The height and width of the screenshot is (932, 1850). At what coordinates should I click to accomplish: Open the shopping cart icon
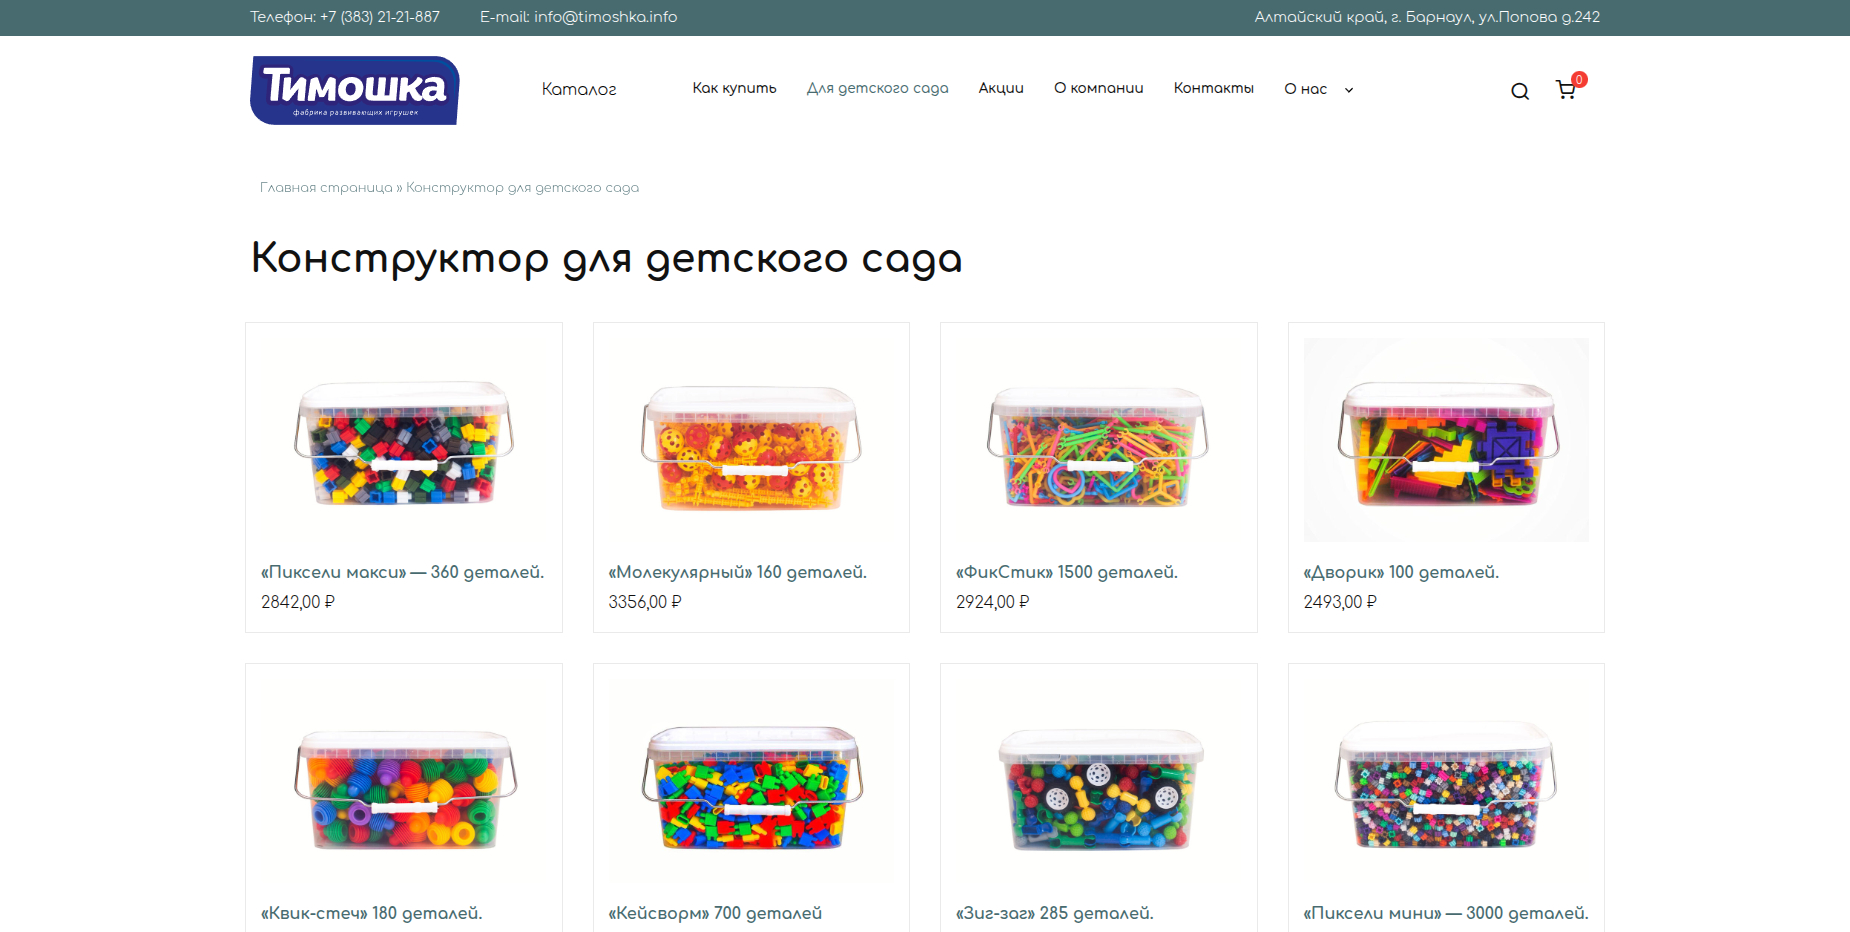click(1566, 90)
